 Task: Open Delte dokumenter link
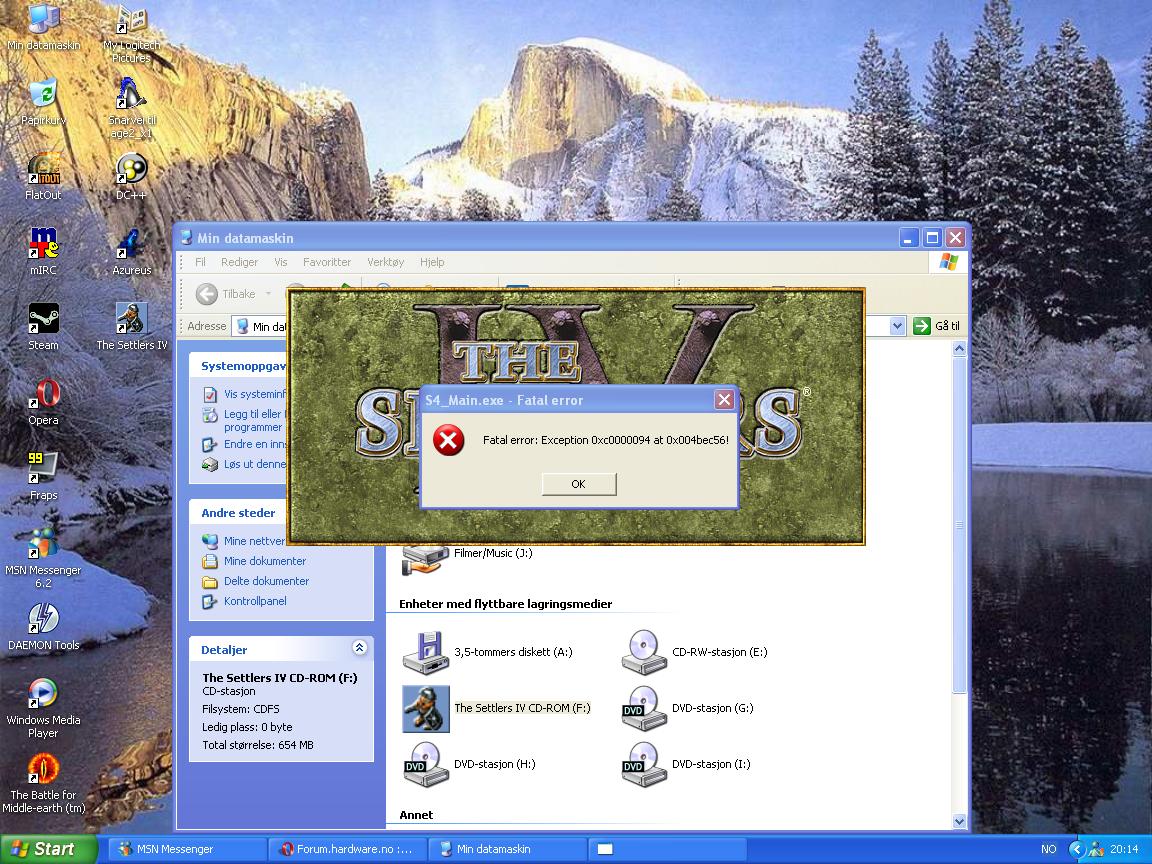[x=256, y=580]
